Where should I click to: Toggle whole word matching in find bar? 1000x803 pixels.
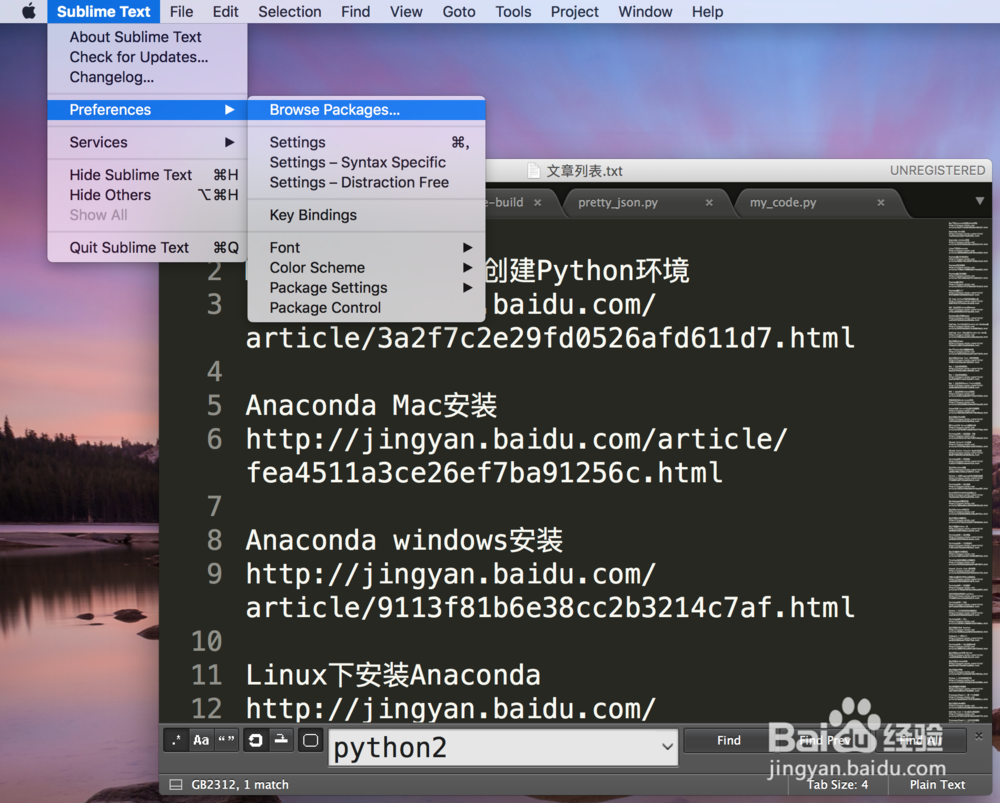click(x=226, y=740)
